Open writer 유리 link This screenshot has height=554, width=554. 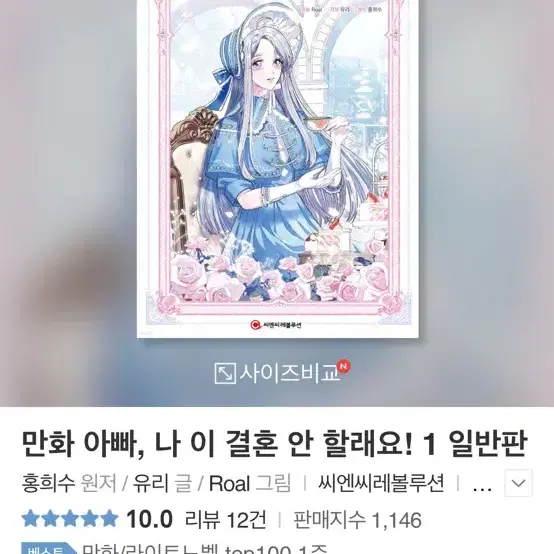pos(150,483)
